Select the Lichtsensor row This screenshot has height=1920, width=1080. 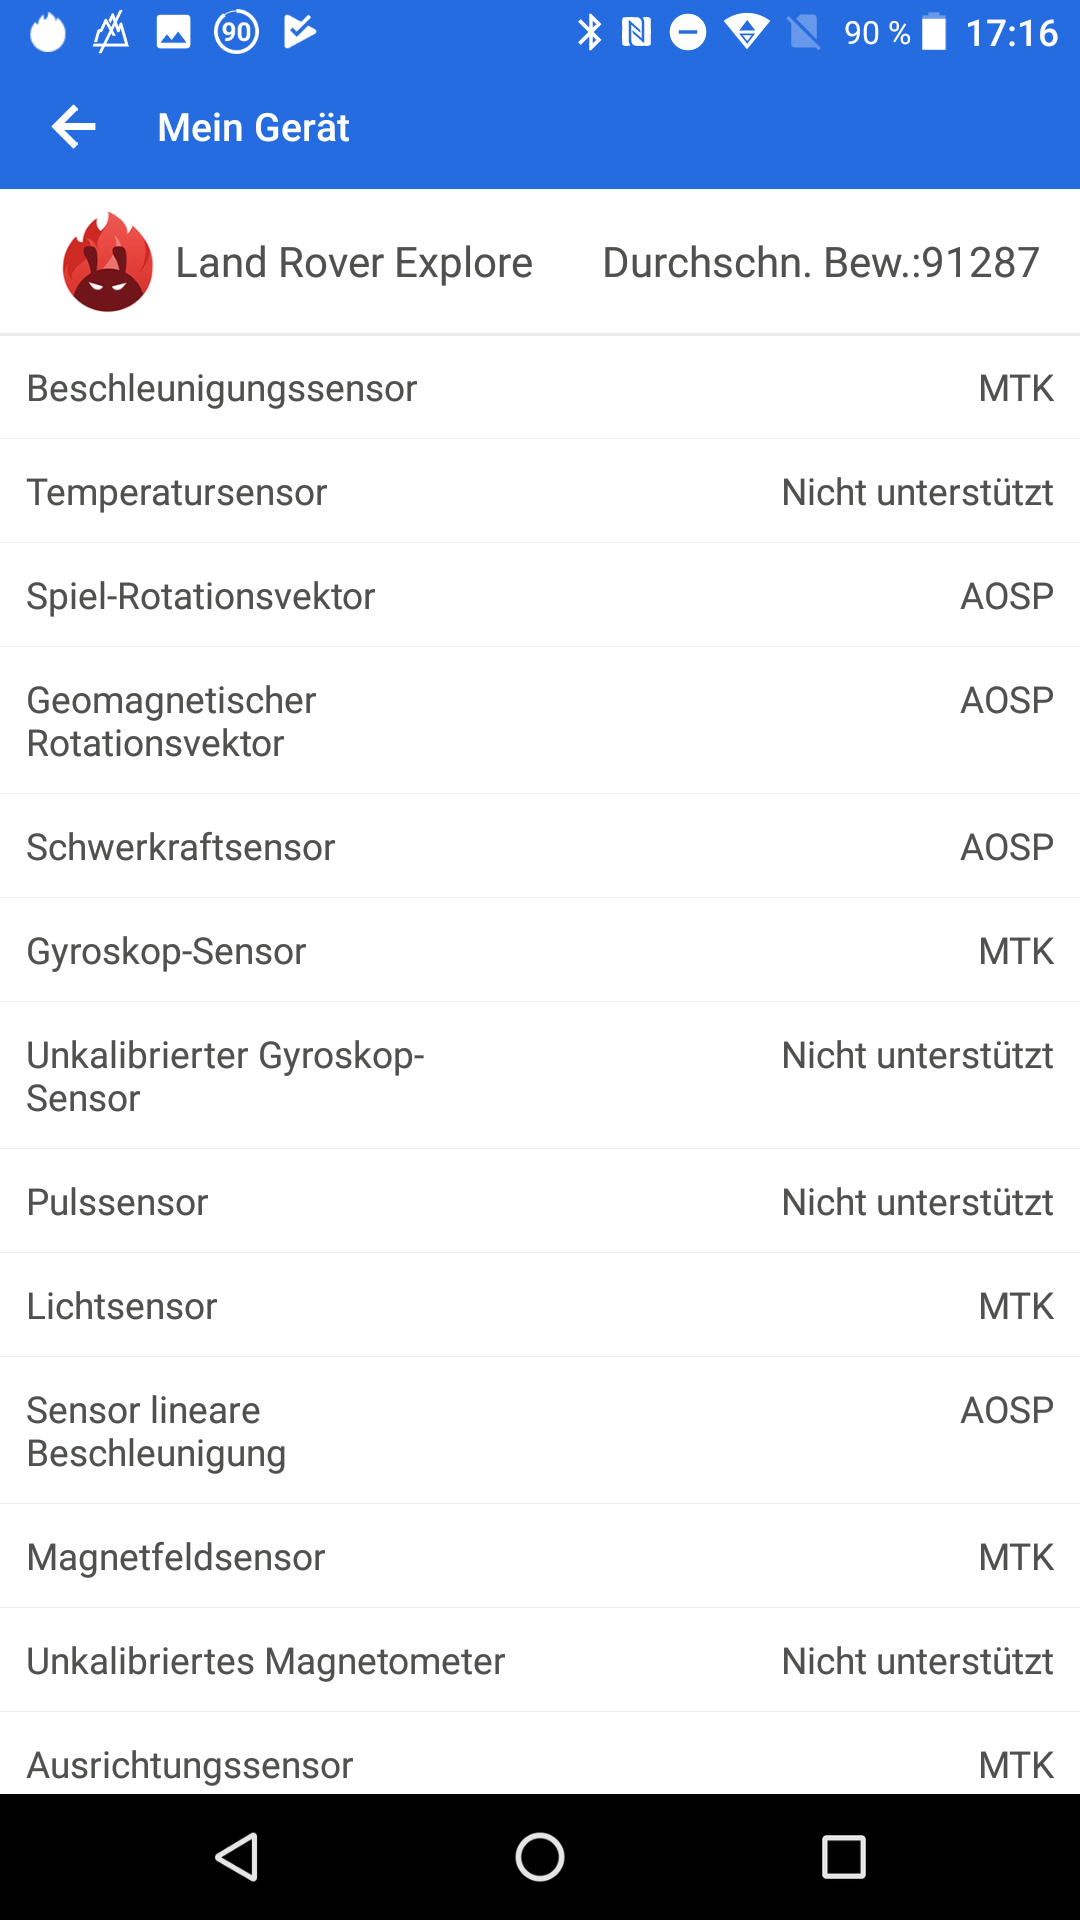(x=540, y=1306)
